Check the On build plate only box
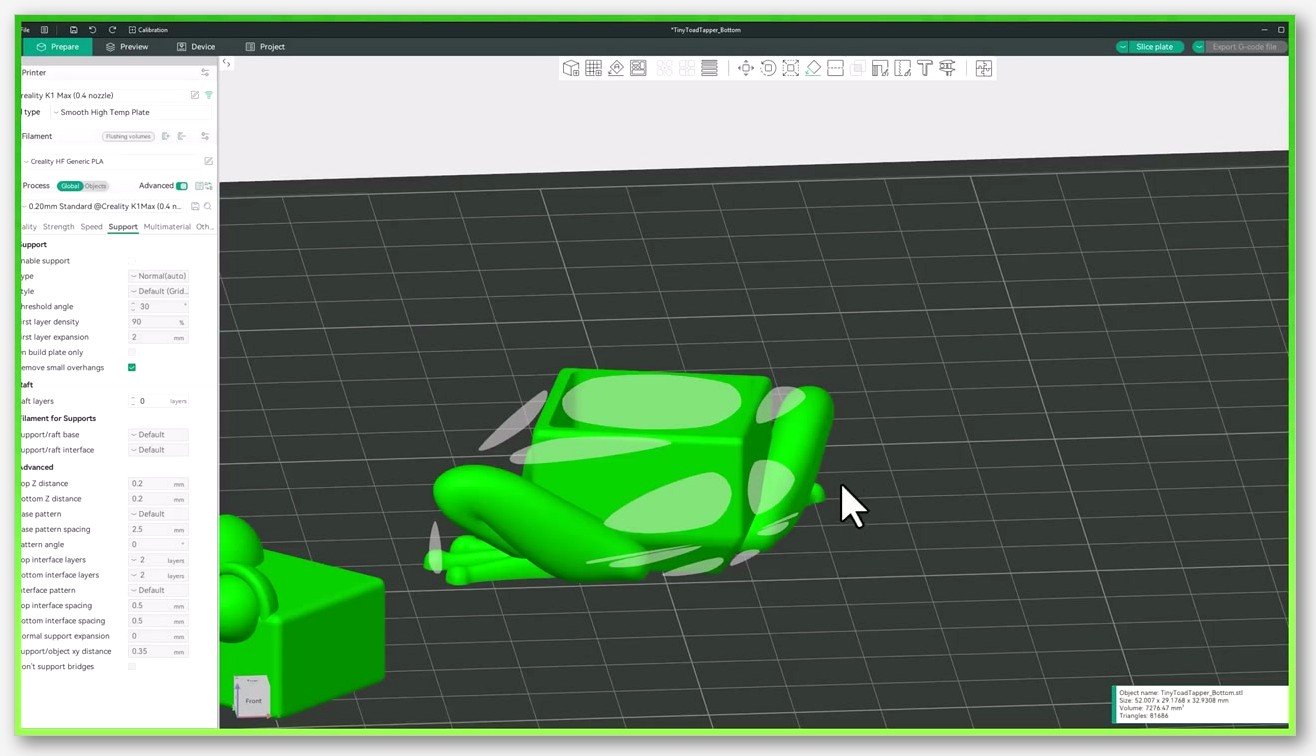 pos(132,352)
